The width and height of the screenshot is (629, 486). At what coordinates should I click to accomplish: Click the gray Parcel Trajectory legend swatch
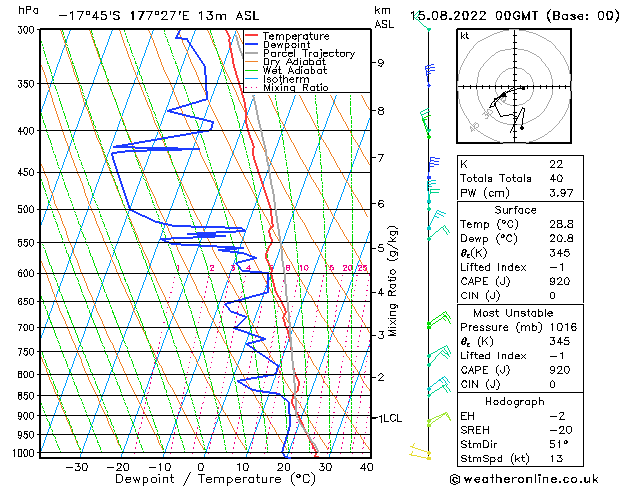(x=251, y=53)
